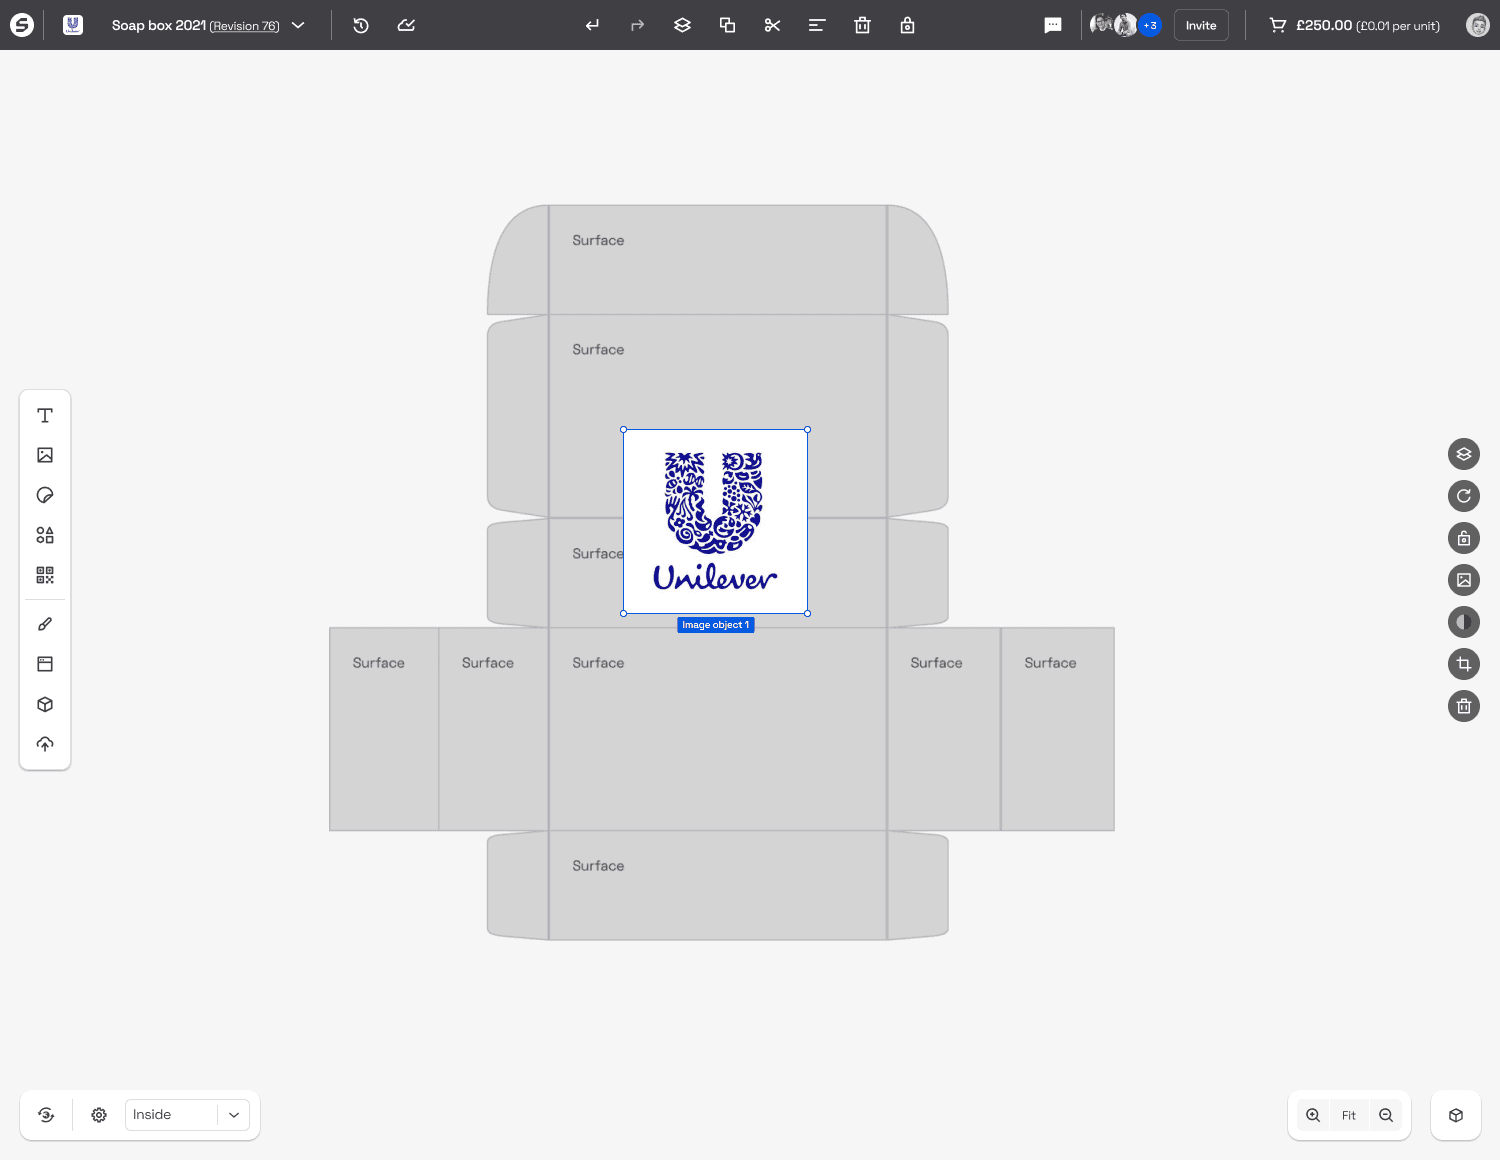Delete object using top toolbar trash icon
The height and width of the screenshot is (1160, 1500).
pos(862,25)
